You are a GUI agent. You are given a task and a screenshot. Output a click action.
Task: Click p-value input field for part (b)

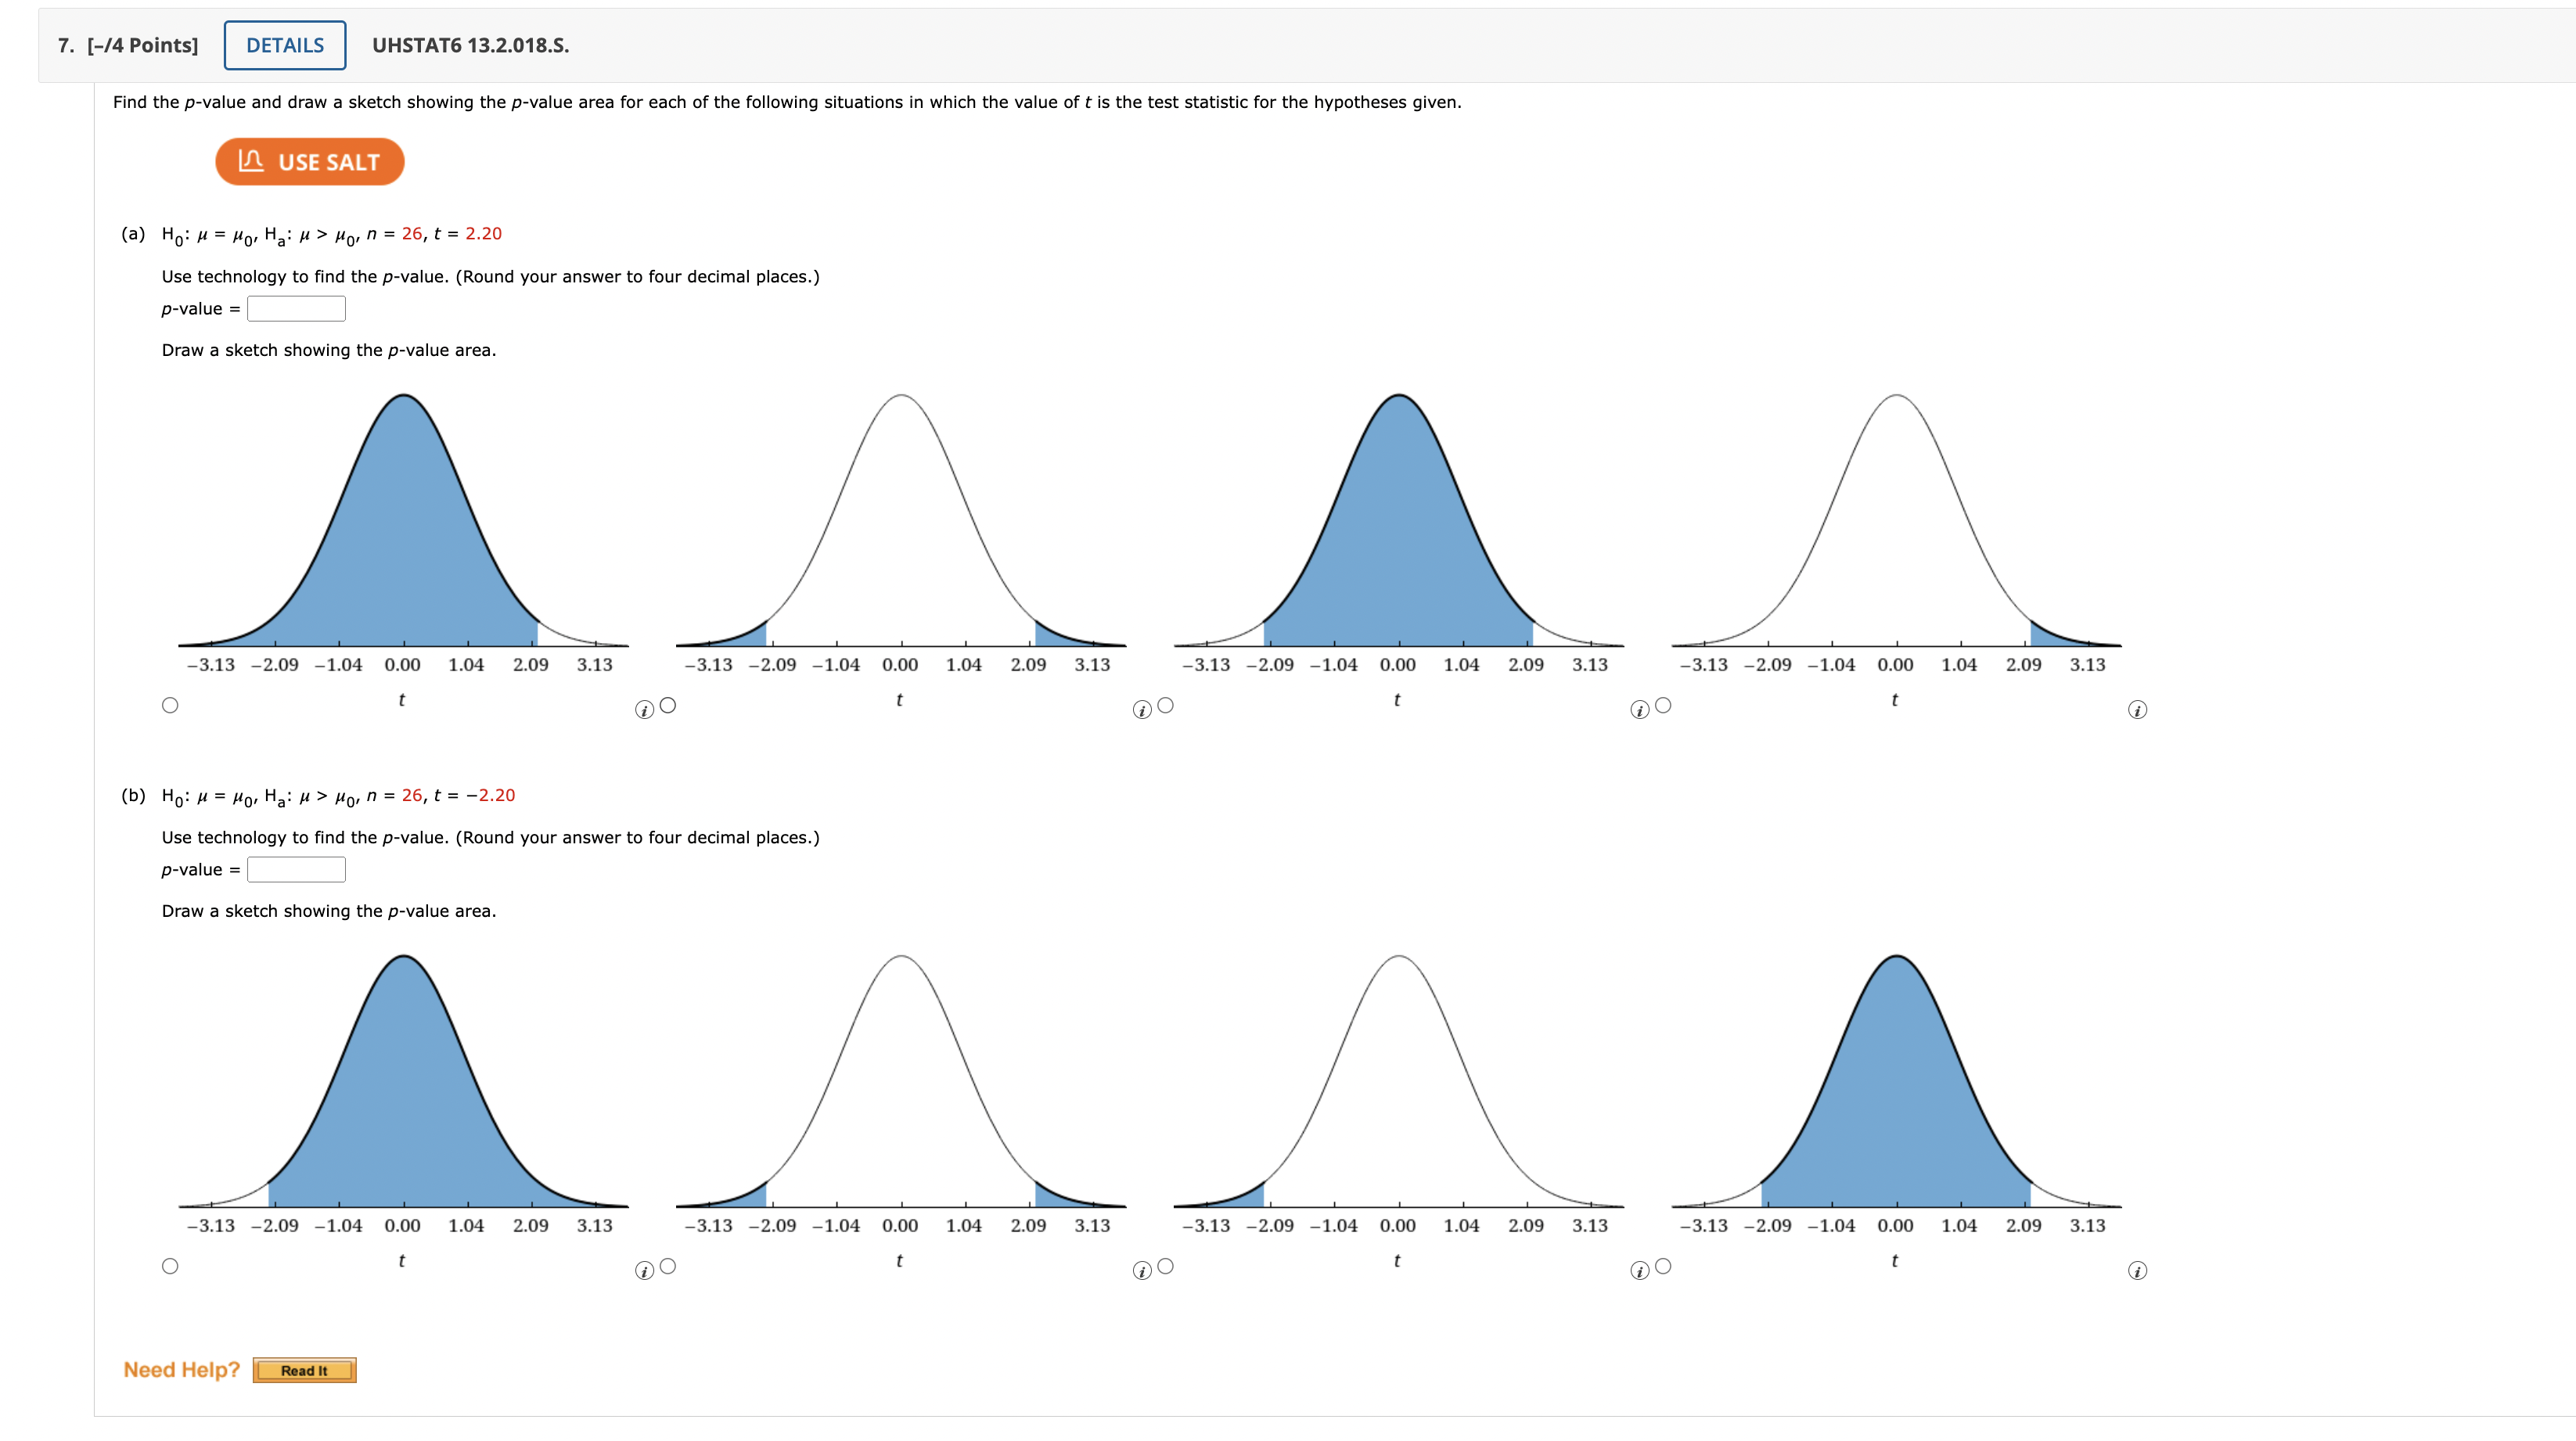click(x=296, y=870)
